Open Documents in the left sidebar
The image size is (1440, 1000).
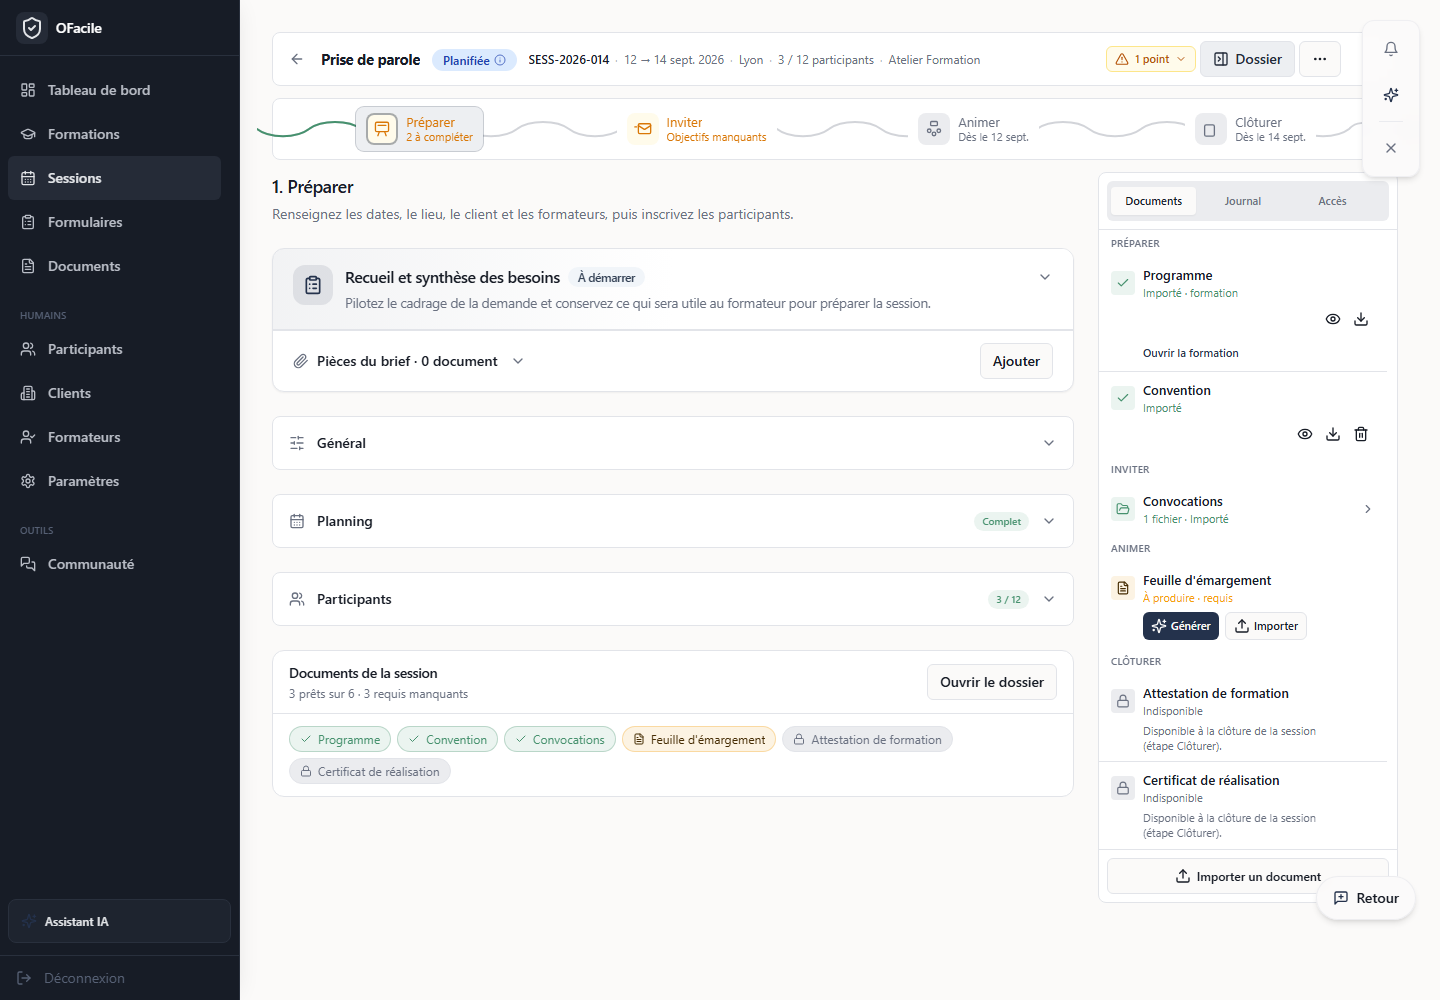pos(114,266)
